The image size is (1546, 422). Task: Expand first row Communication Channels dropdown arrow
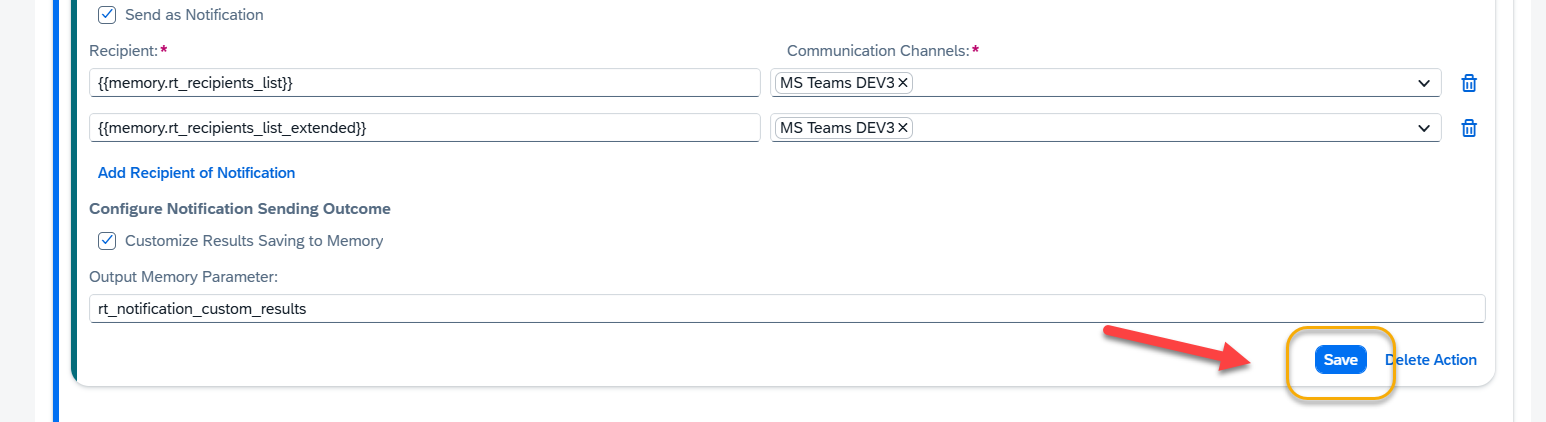(x=1424, y=83)
